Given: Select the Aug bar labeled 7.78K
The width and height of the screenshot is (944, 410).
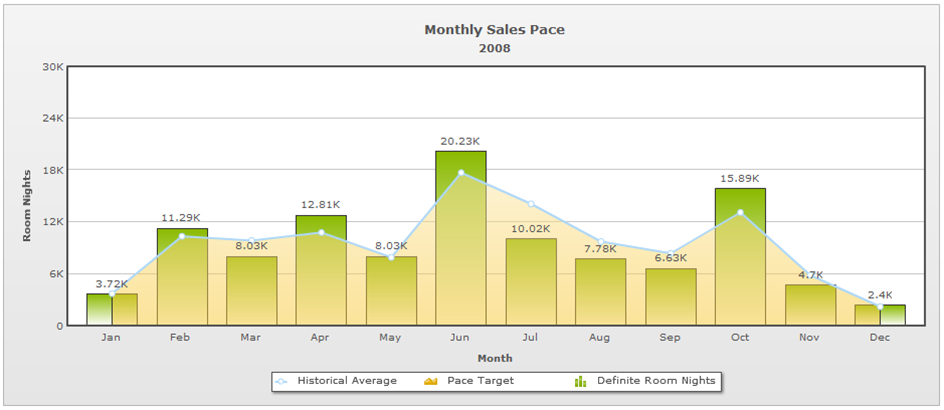Looking at the screenshot, I should tap(601, 292).
